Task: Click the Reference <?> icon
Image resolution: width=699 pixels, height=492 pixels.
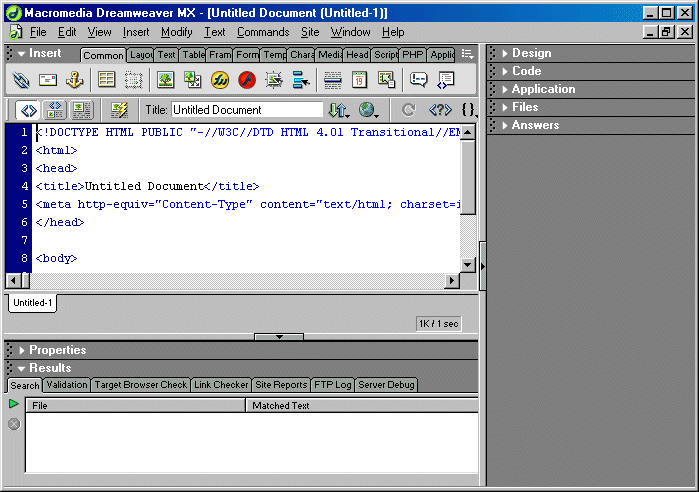Action: click(x=440, y=110)
